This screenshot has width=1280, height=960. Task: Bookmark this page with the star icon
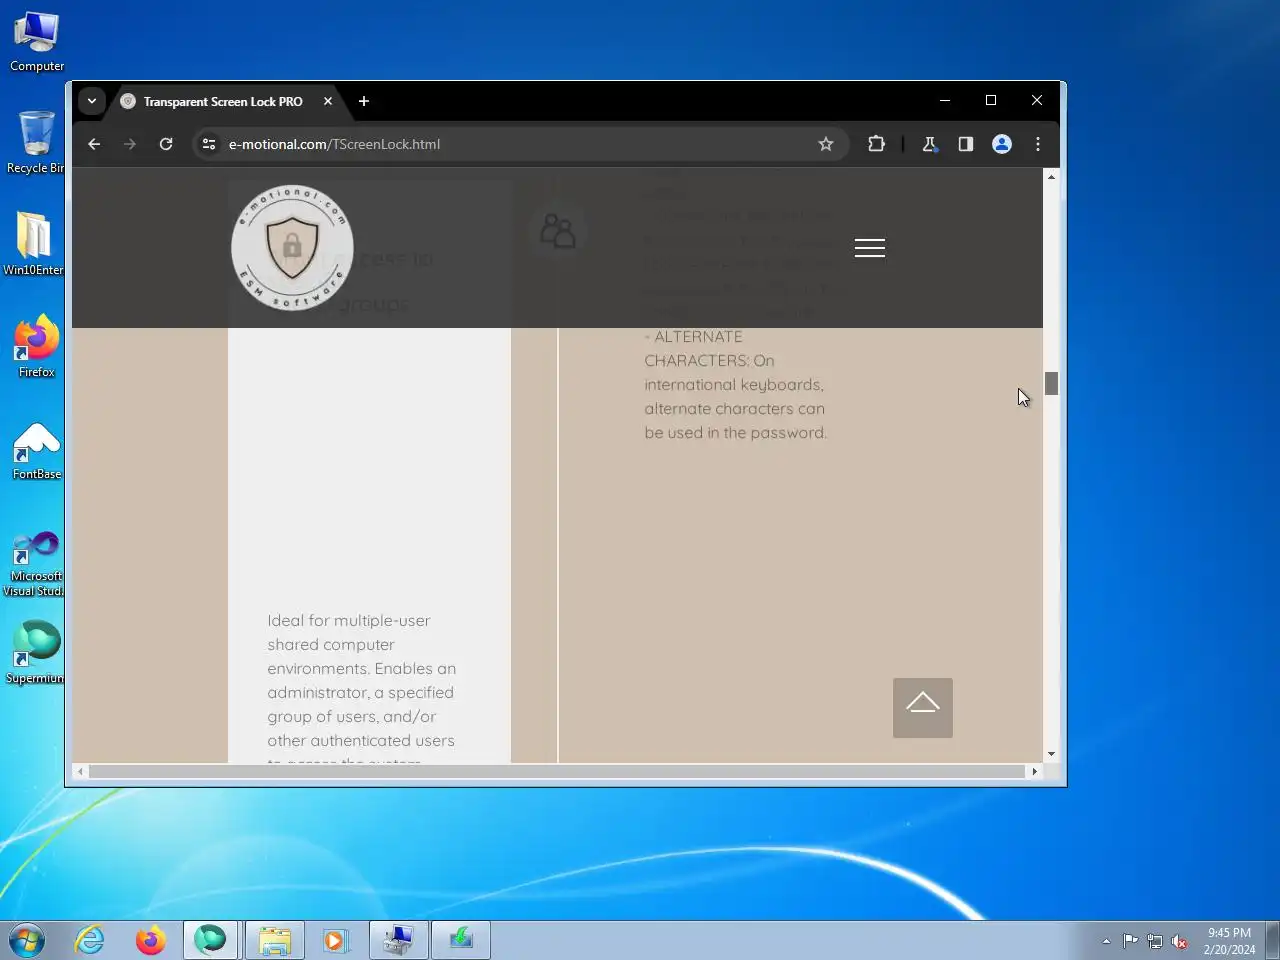click(x=826, y=144)
